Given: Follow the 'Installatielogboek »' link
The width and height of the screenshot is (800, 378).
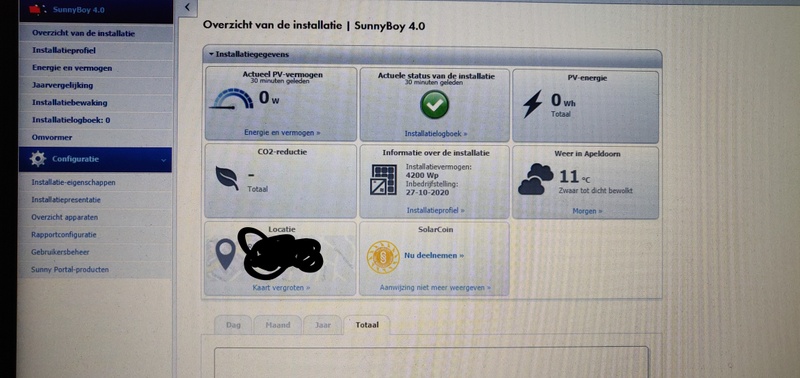Looking at the screenshot, I should click(436, 134).
